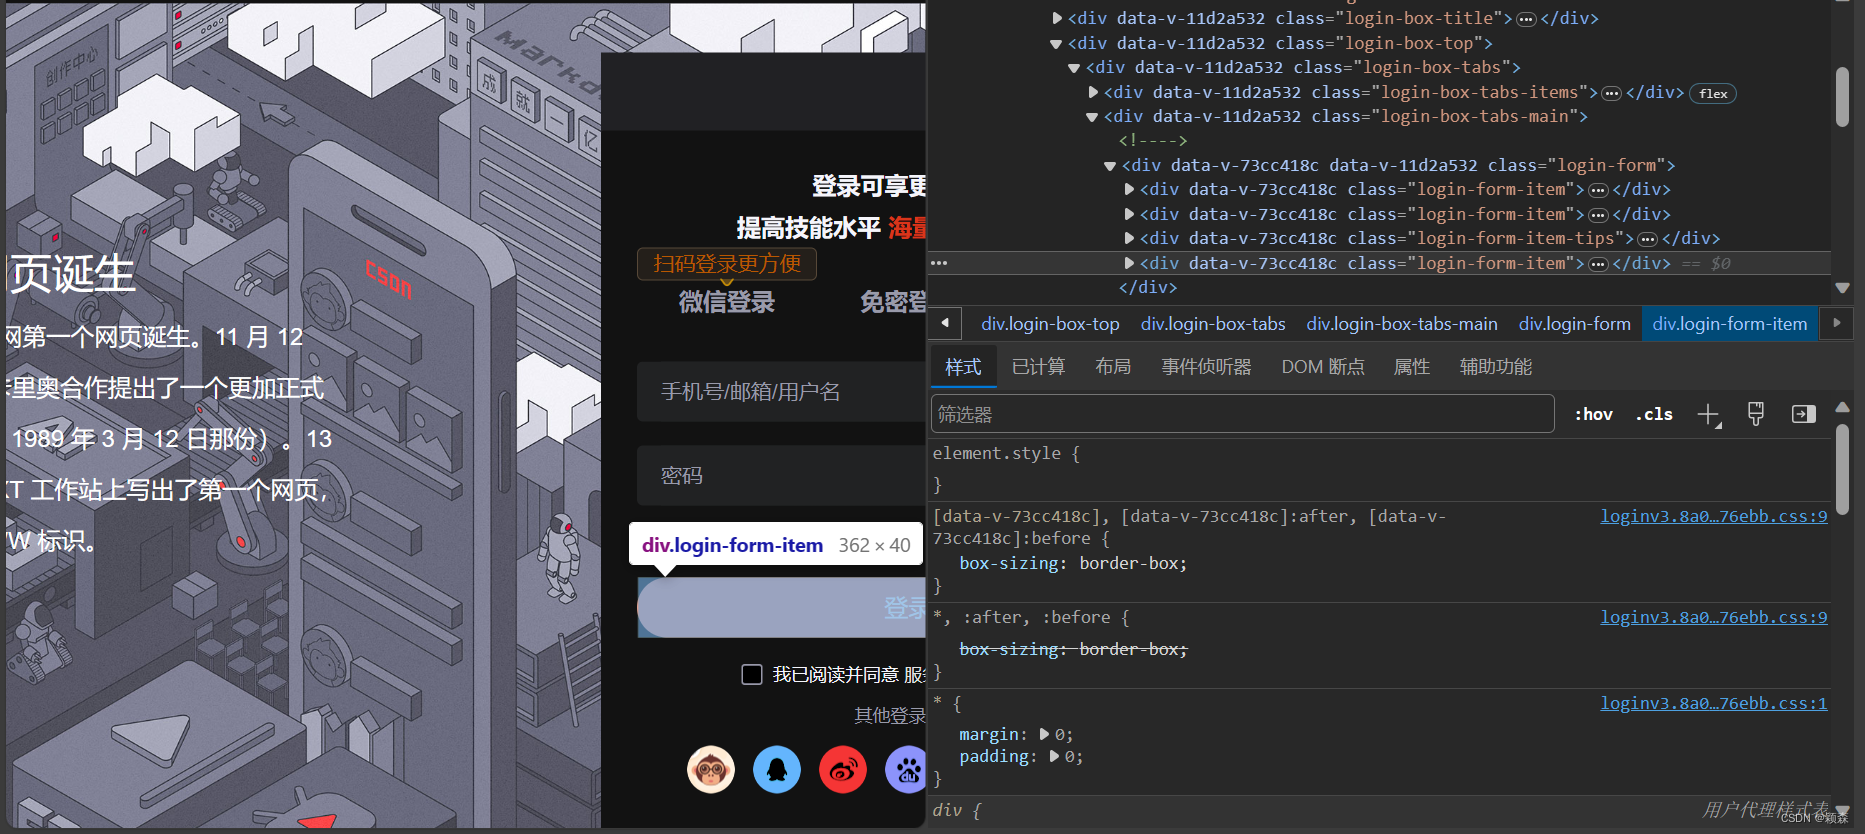This screenshot has width=1865, height=834.
Task: Click the Weibo login icon
Action: (x=843, y=770)
